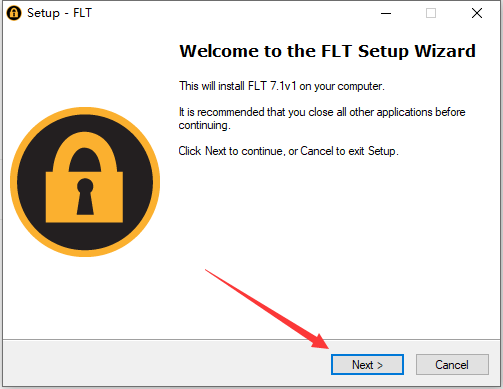Click the word "continuing." in the paragraph
The width and height of the screenshot is (503, 389).
pos(204,126)
